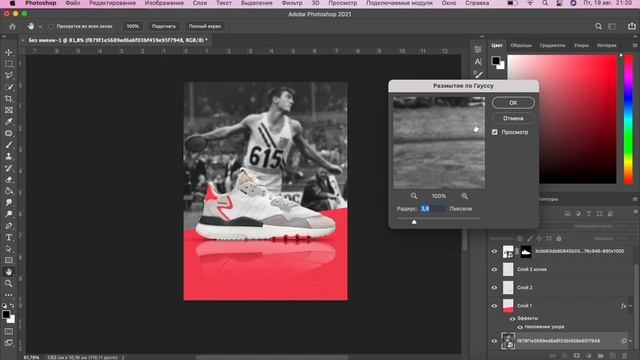
Task: Select the Zoom tool in left toolbar
Action: point(9,283)
